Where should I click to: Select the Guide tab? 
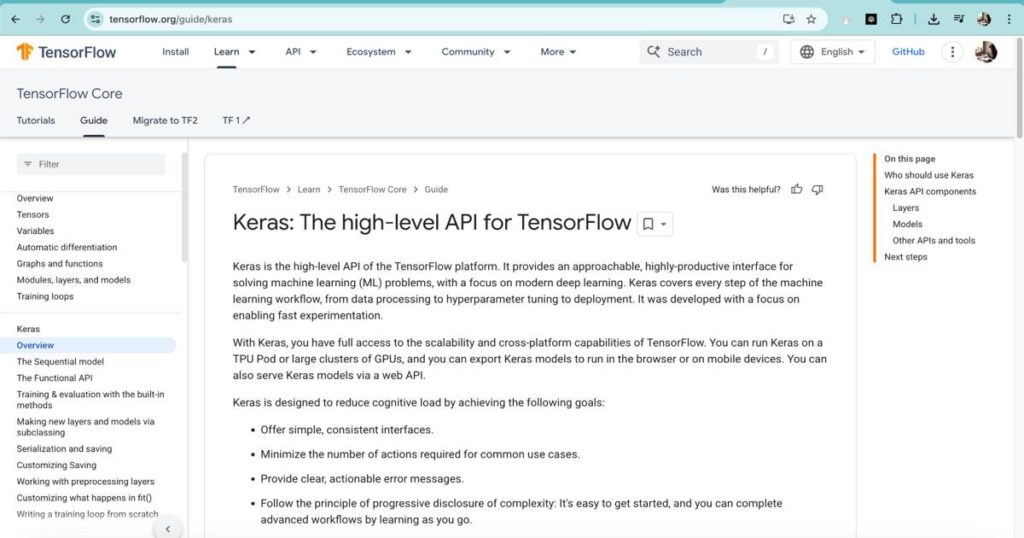click(x=93, y=120)
